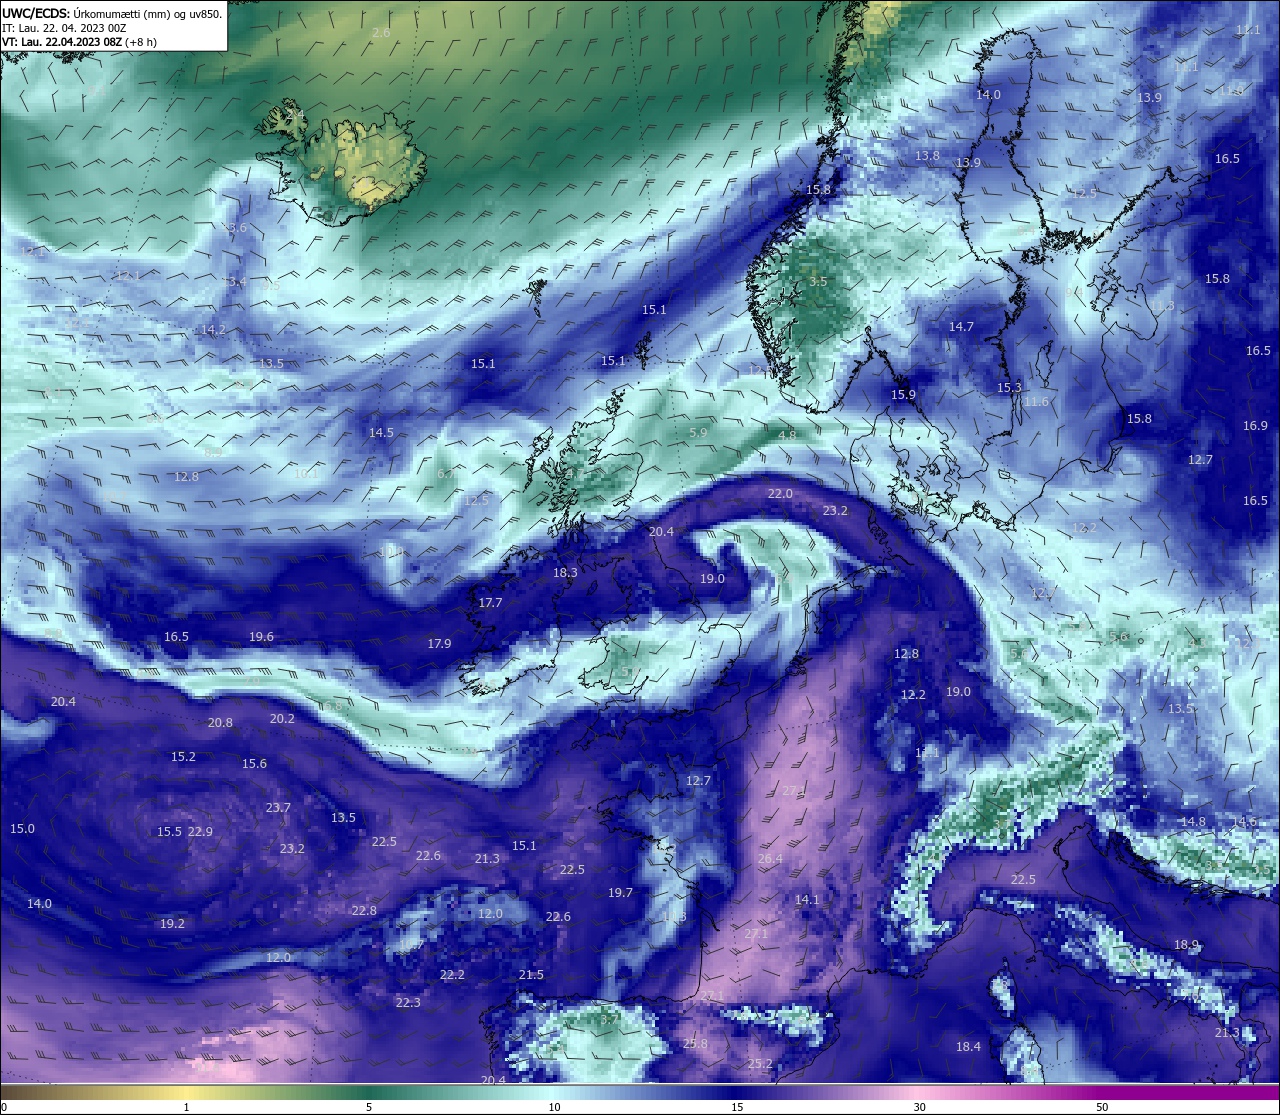Click the legend label '30'
This screenshot has height=1115, width=1280.
pyautogui.click(x=919, y=1107)
